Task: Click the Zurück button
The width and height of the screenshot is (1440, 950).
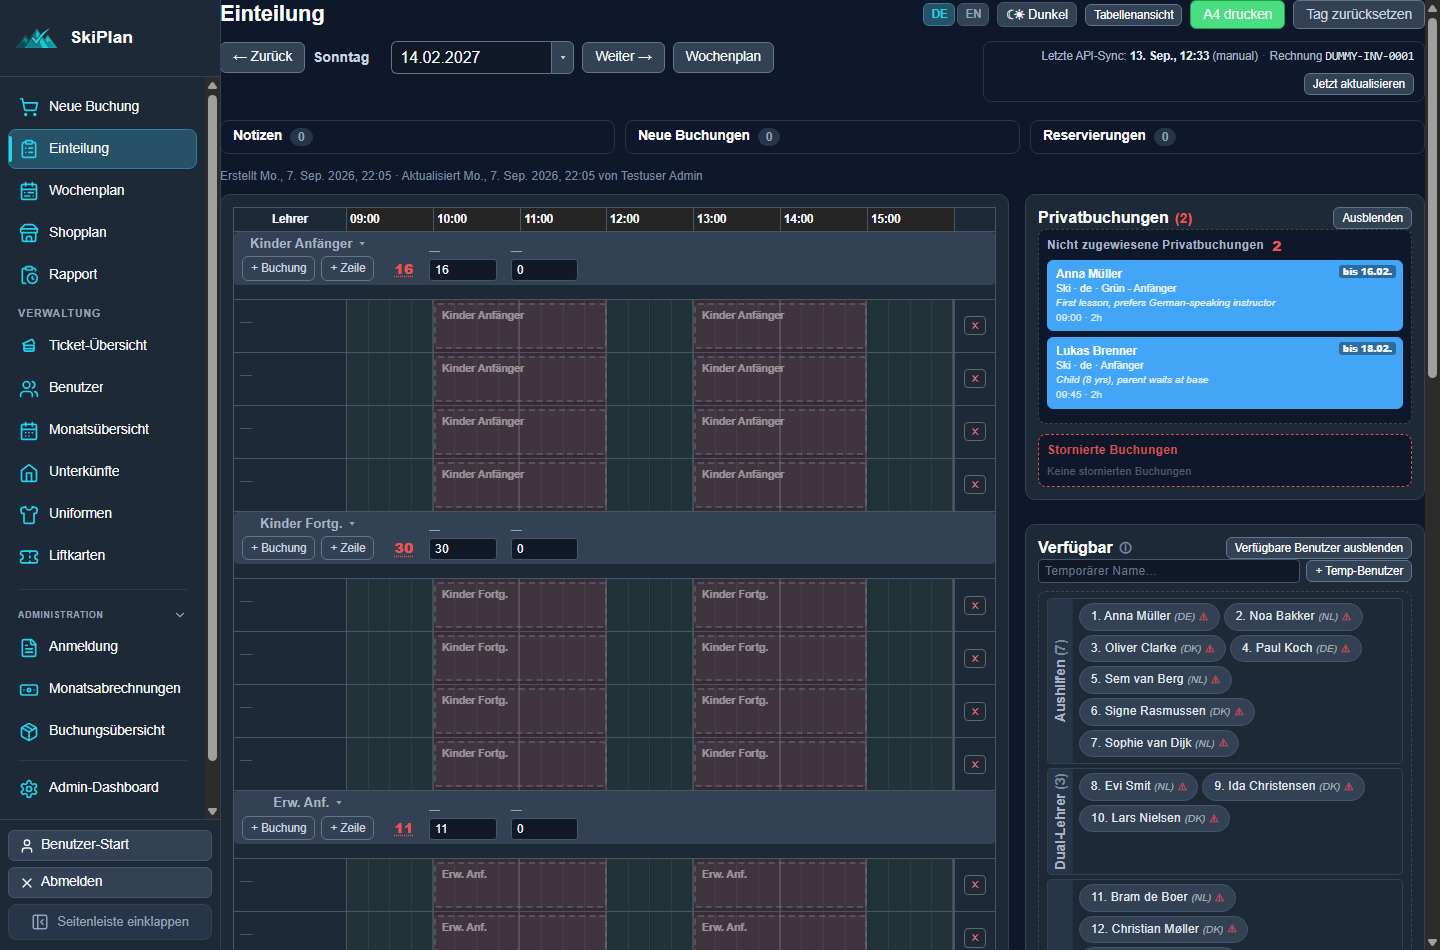Action: click(262, 57)
